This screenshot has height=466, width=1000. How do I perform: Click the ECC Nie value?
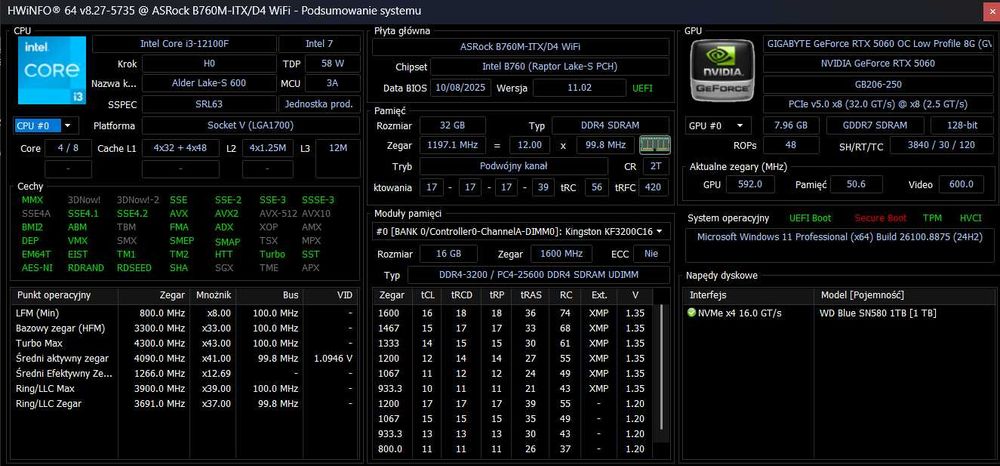(x=652, y=253)
